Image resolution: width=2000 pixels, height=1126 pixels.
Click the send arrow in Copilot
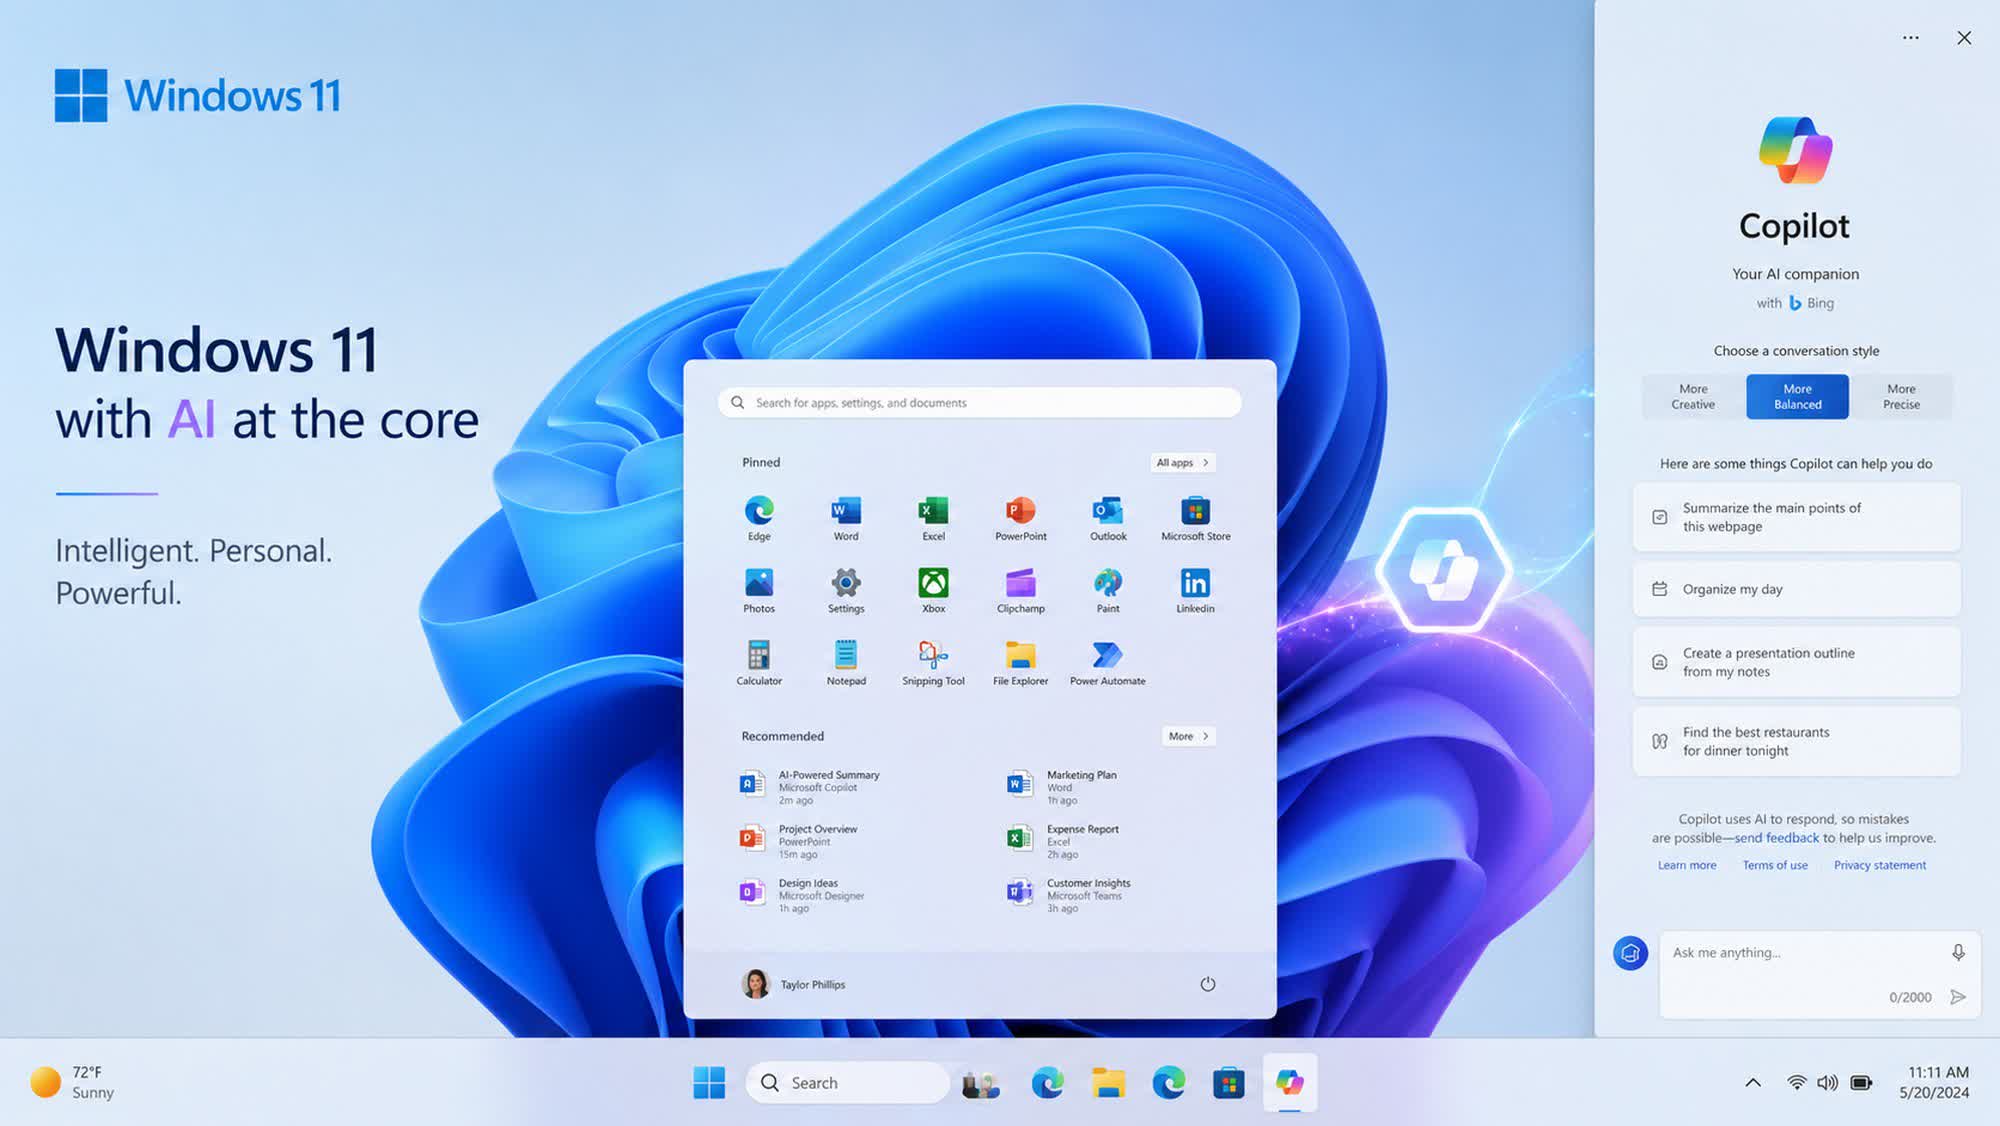point(1958,997)
